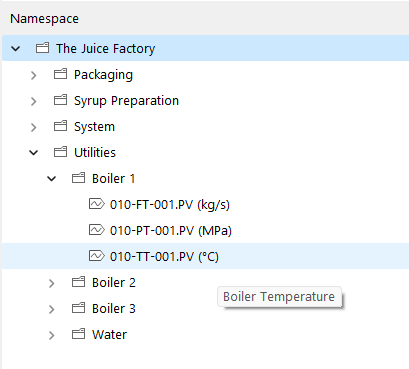Click the folder icon next to Syrup Preparation
Image resolution: width=409 pixels, height=369 pixels.
[60, 100]
